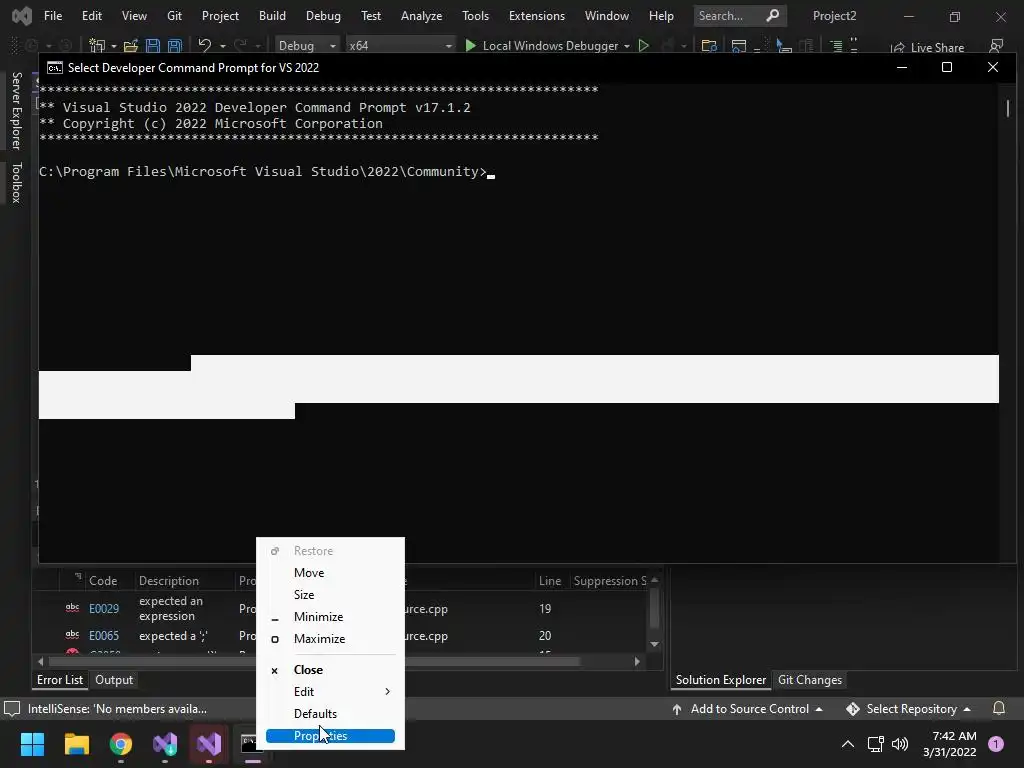Select Move in the context menu
The height and width of the screenshot is (768, 1024).
tap(309, 573)
